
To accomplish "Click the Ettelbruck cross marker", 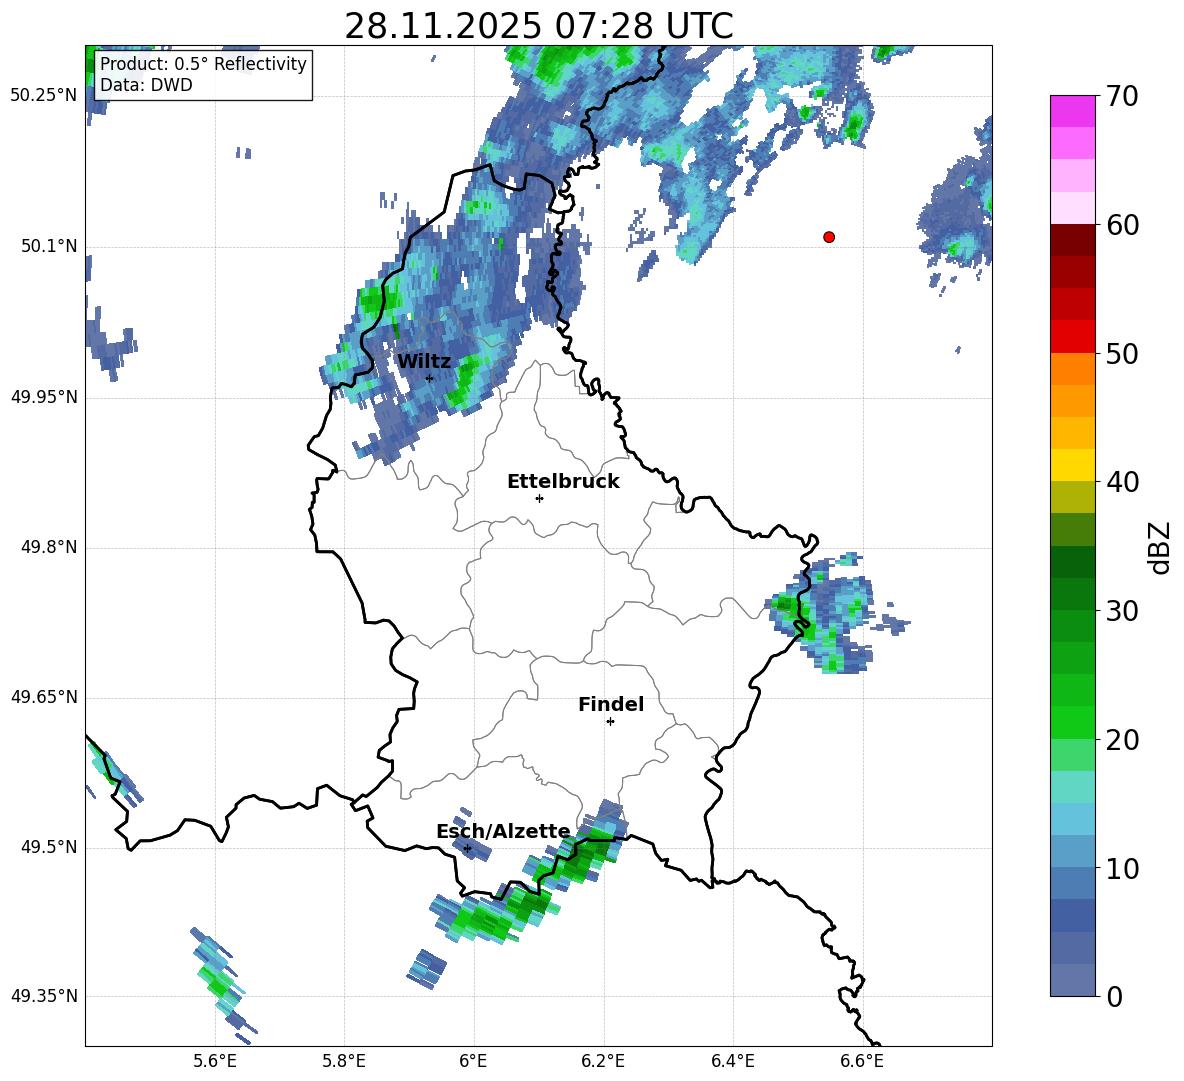I will (539, 498).
